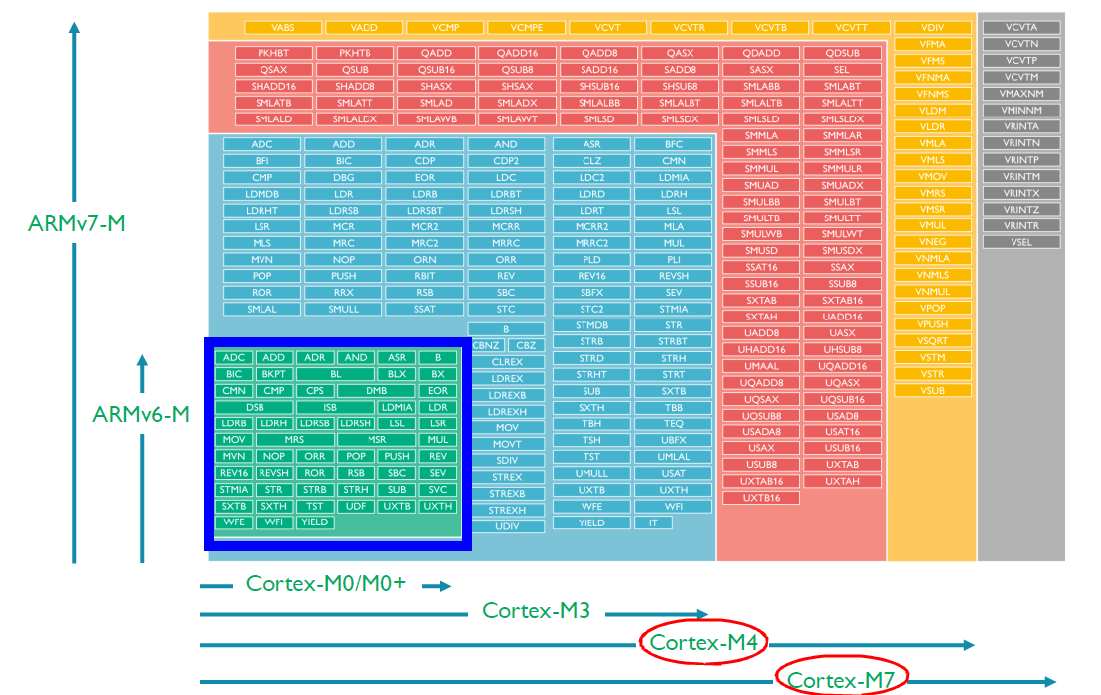Click the VCVTR instruction box

pyautogui.click(x=689, y=27)
